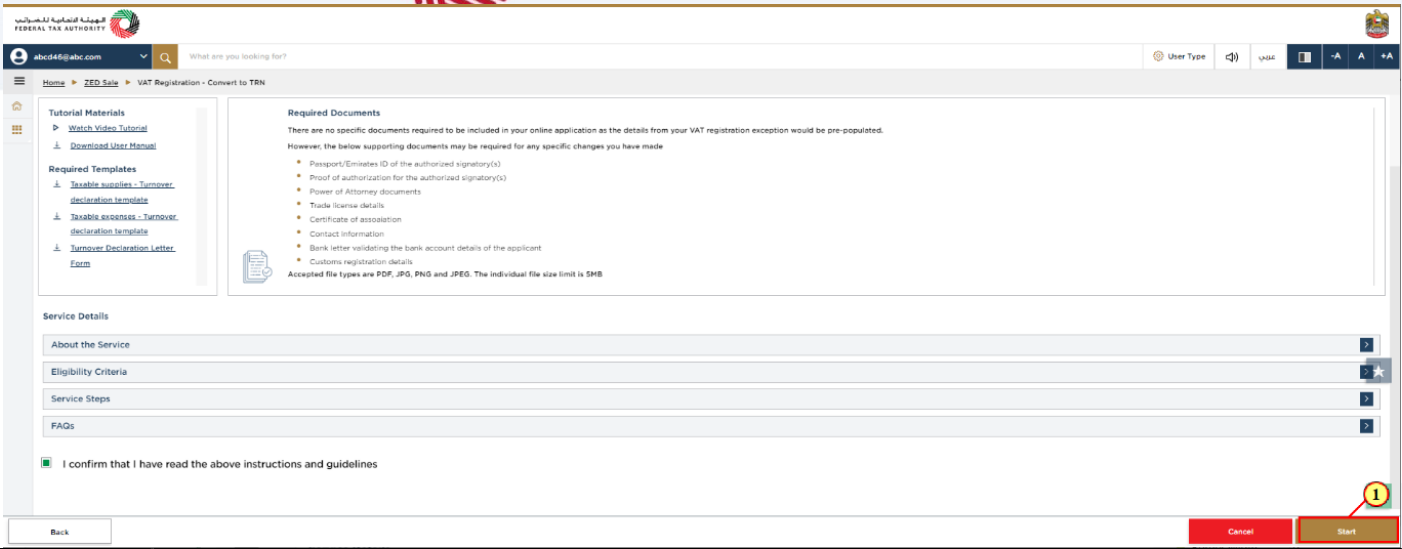Uncheck the confirm instructions checkbox
This screenshot has width=1402, height=549.
[47, 464]
